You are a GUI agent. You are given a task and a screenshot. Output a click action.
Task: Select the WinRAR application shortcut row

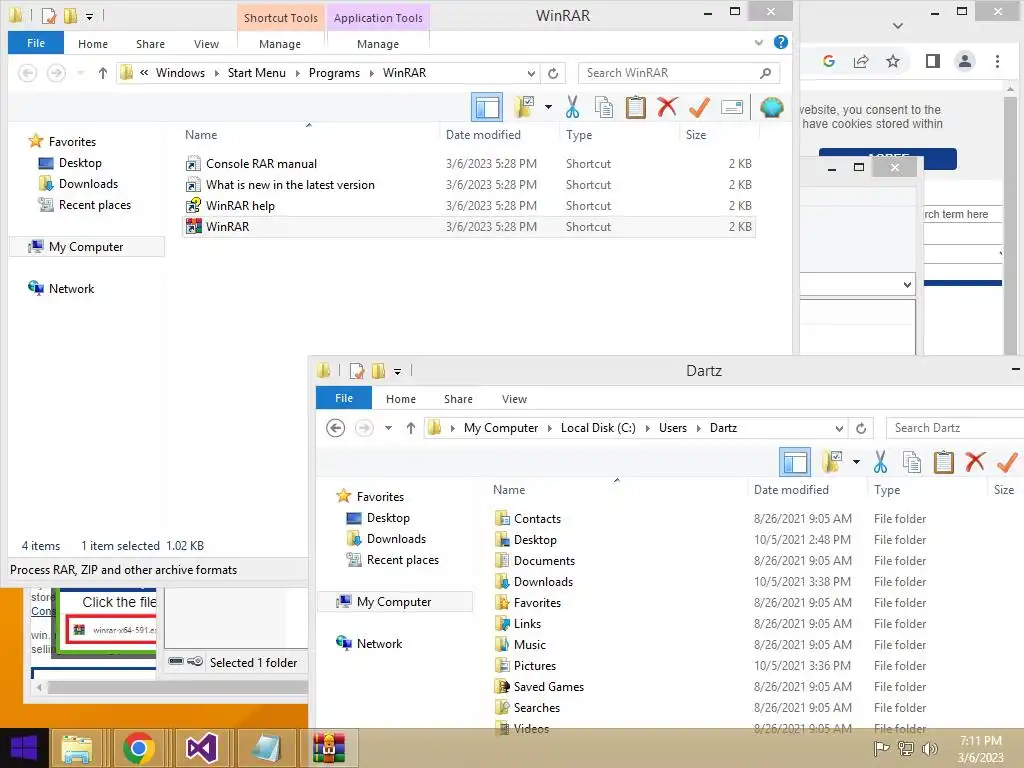pos(469,227)
